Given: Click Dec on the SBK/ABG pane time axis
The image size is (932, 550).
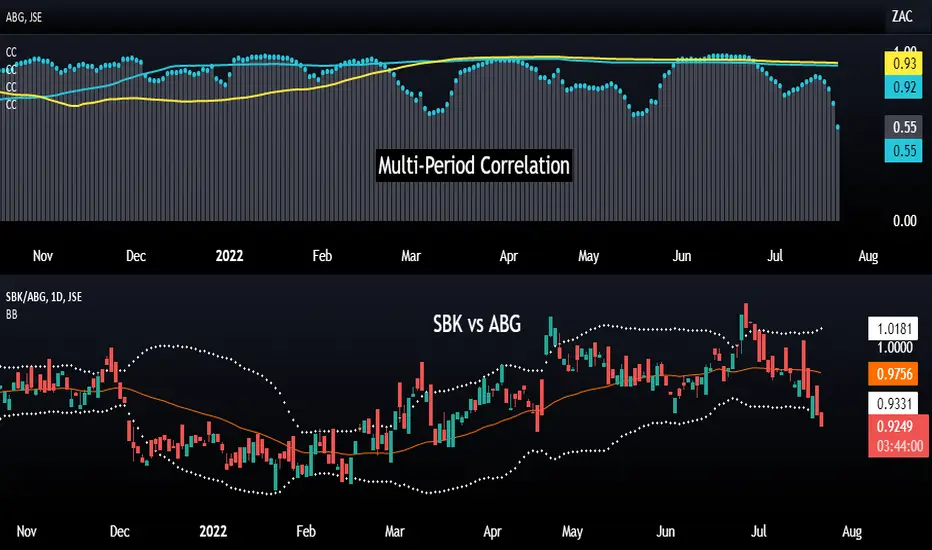Looking at the screenshot, I should click(119, 532).
